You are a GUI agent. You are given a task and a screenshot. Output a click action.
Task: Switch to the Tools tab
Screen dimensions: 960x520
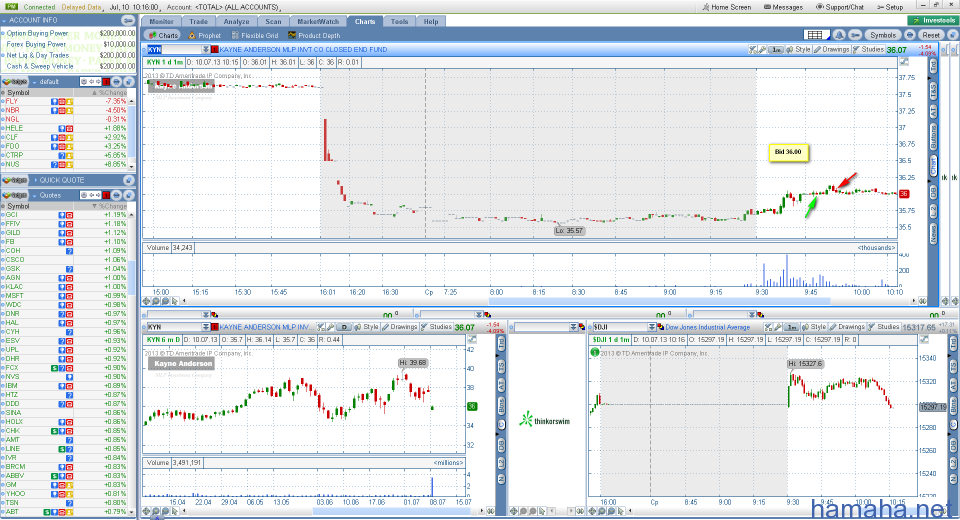(399, 21)
